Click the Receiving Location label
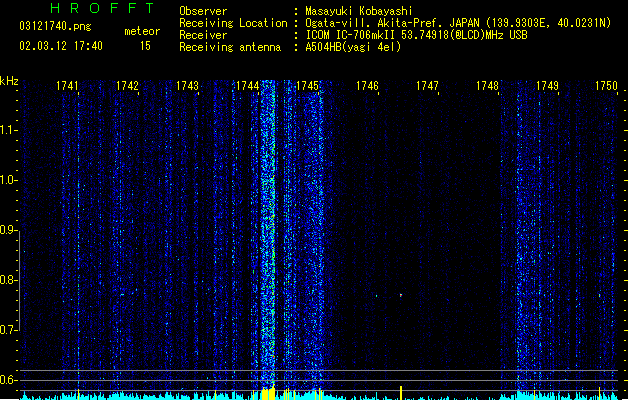This screenshot has height=400, width=629. coord(233,23)
